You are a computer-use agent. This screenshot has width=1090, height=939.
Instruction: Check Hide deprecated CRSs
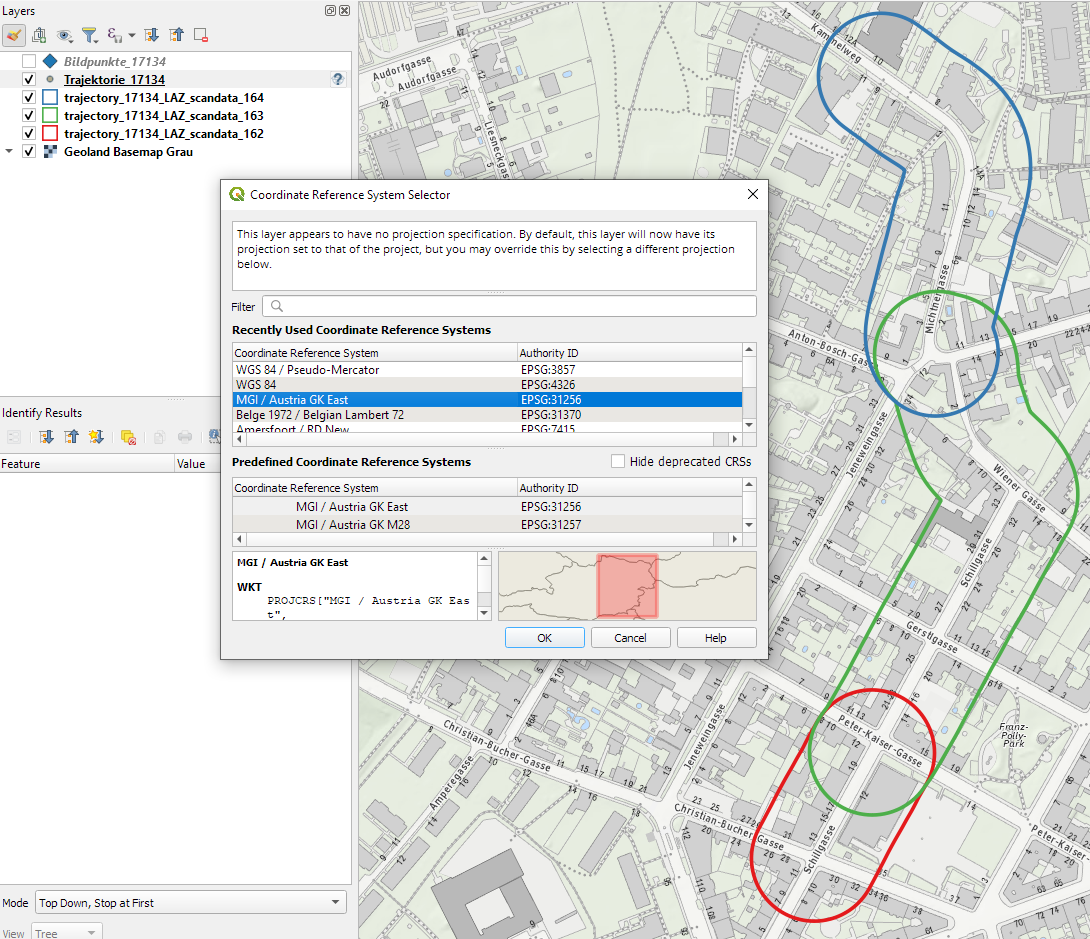pyautogui.click(x=618, y=461)
